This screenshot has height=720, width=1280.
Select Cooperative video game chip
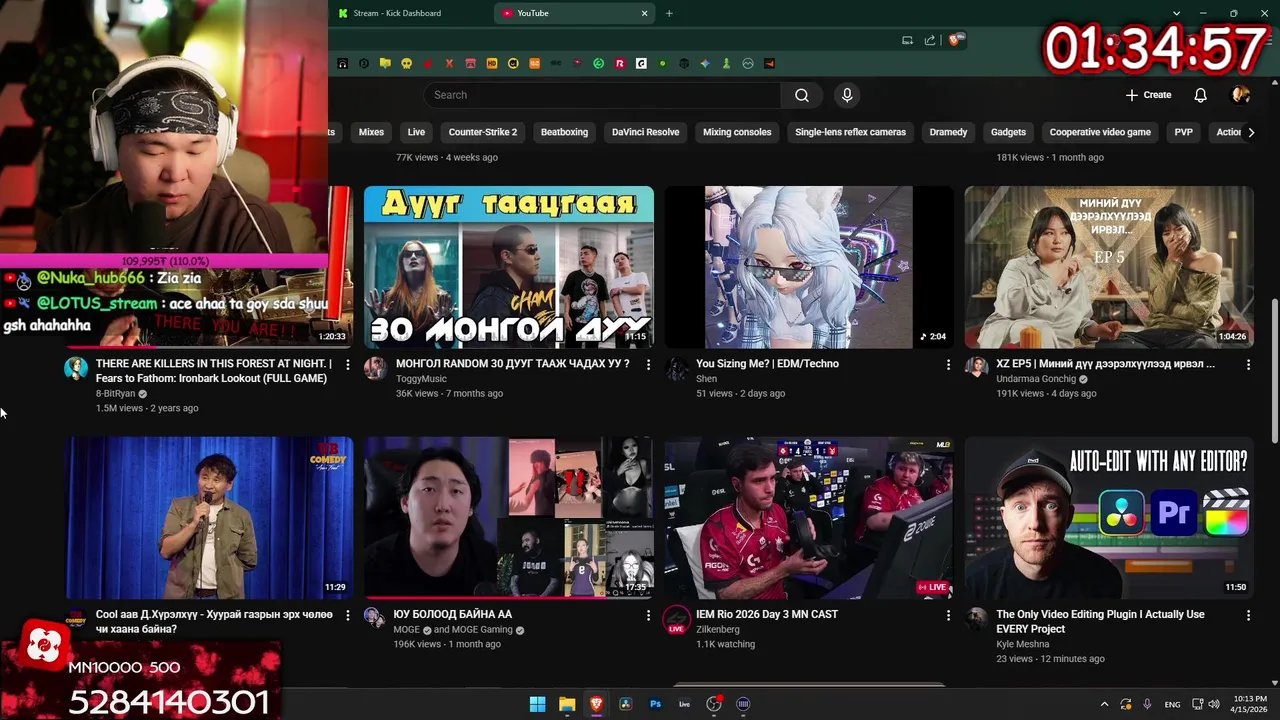[1100, 132]
